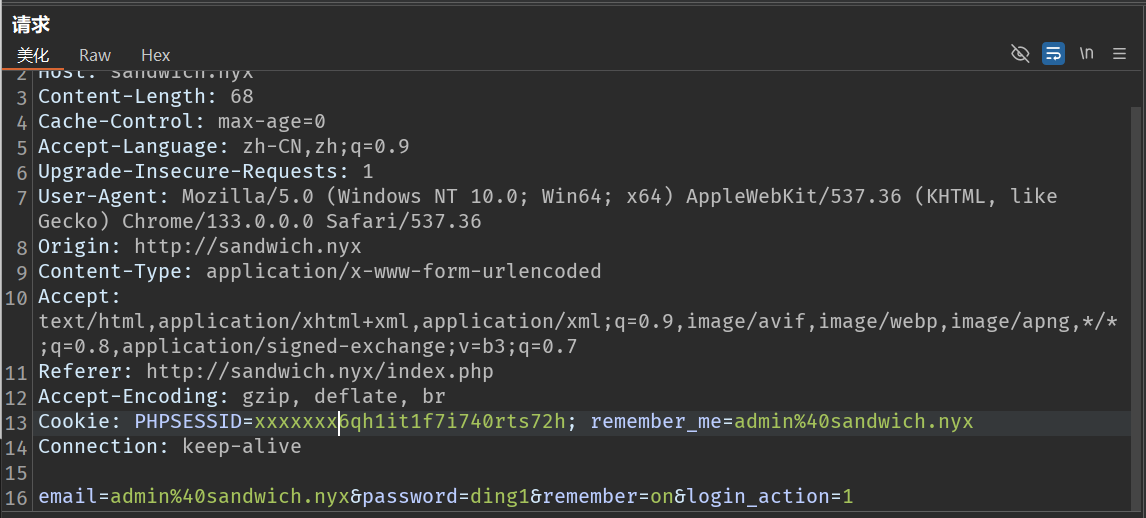
Task: Select the 美化 tab
Action: [x=33, y=55]
